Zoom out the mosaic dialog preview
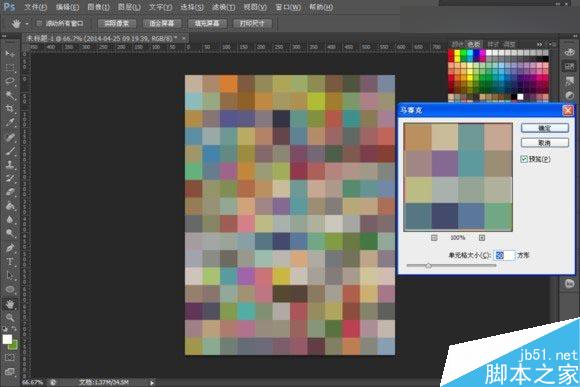580x387 pixels. pyautogui.click(x=434, y=238)
